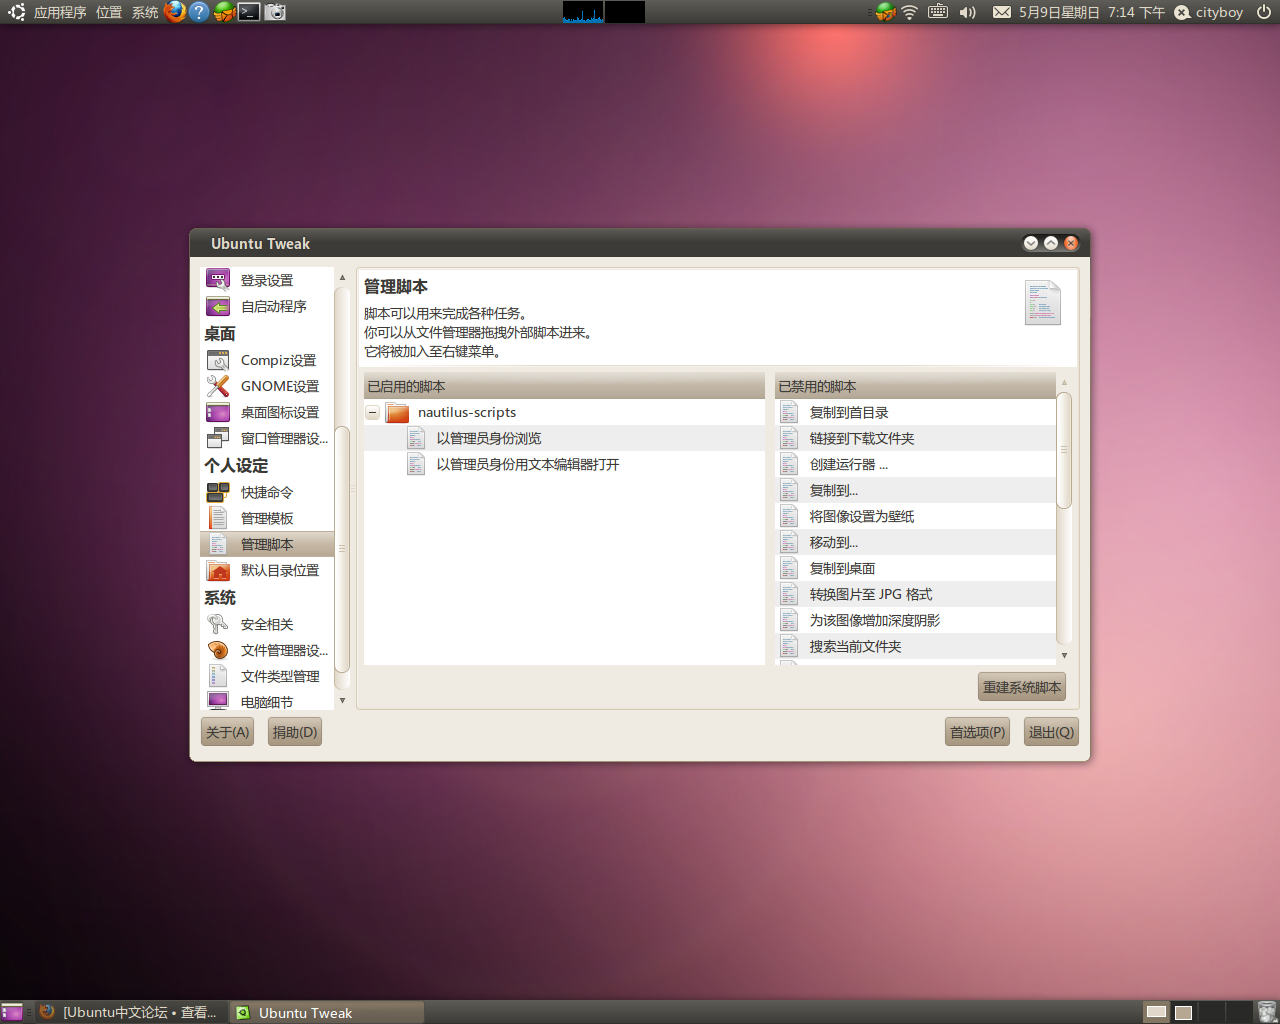Click disabled scripts list down arrow

pos(1064,655)
